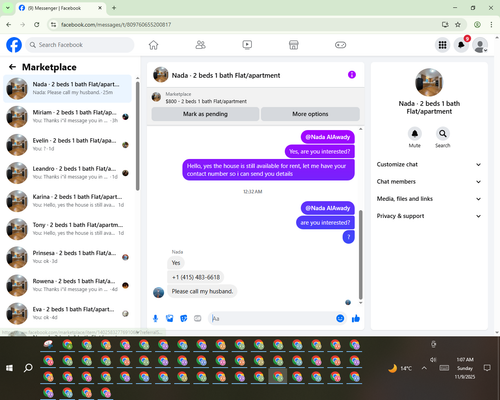Choose a sticker from the sticker icon
This screenshot has height=400, width=500.
(183, 319)
